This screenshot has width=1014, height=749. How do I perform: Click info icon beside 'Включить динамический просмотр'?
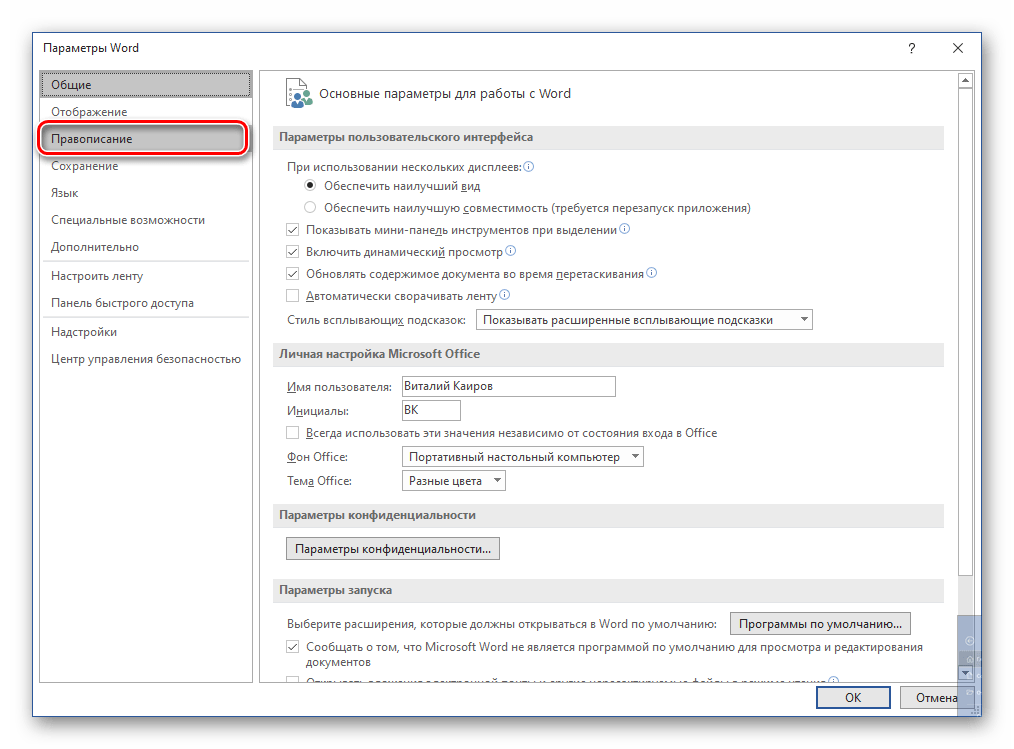coord(511,251)
